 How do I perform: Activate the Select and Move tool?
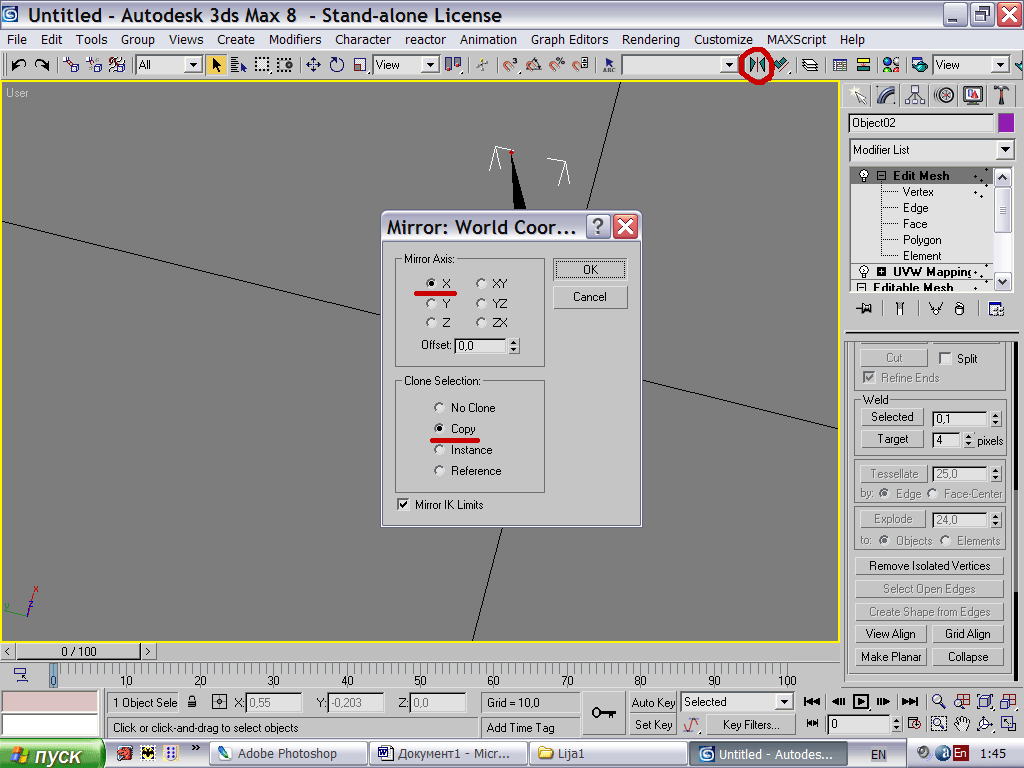(x=313, y=65)
